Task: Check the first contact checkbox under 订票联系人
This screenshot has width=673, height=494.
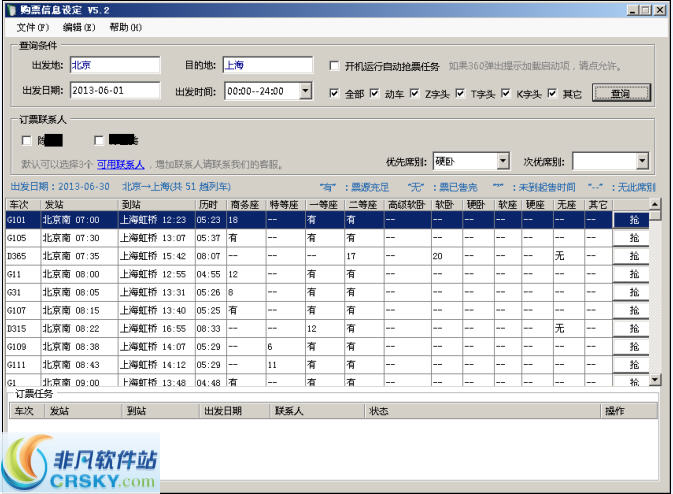Action: (27, 140)
